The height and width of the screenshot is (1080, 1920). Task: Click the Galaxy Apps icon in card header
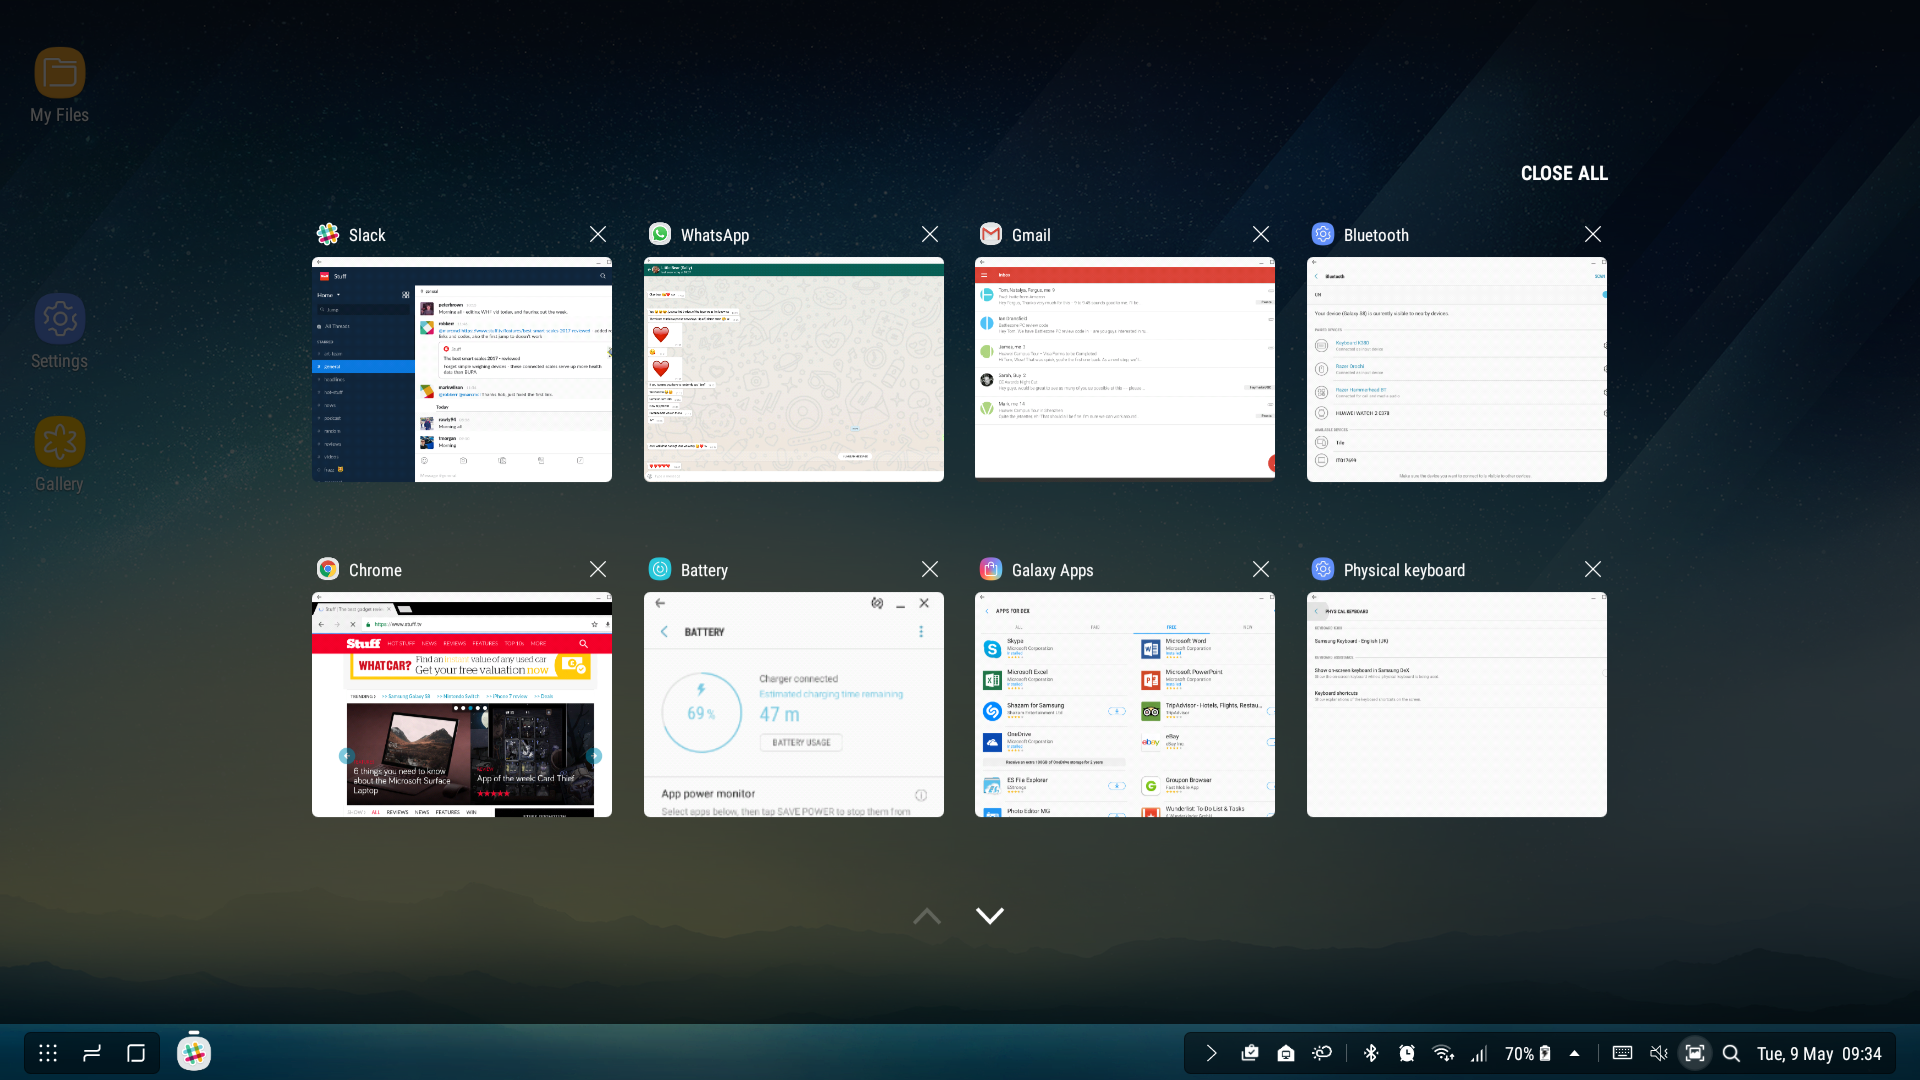tap(991, 569)
